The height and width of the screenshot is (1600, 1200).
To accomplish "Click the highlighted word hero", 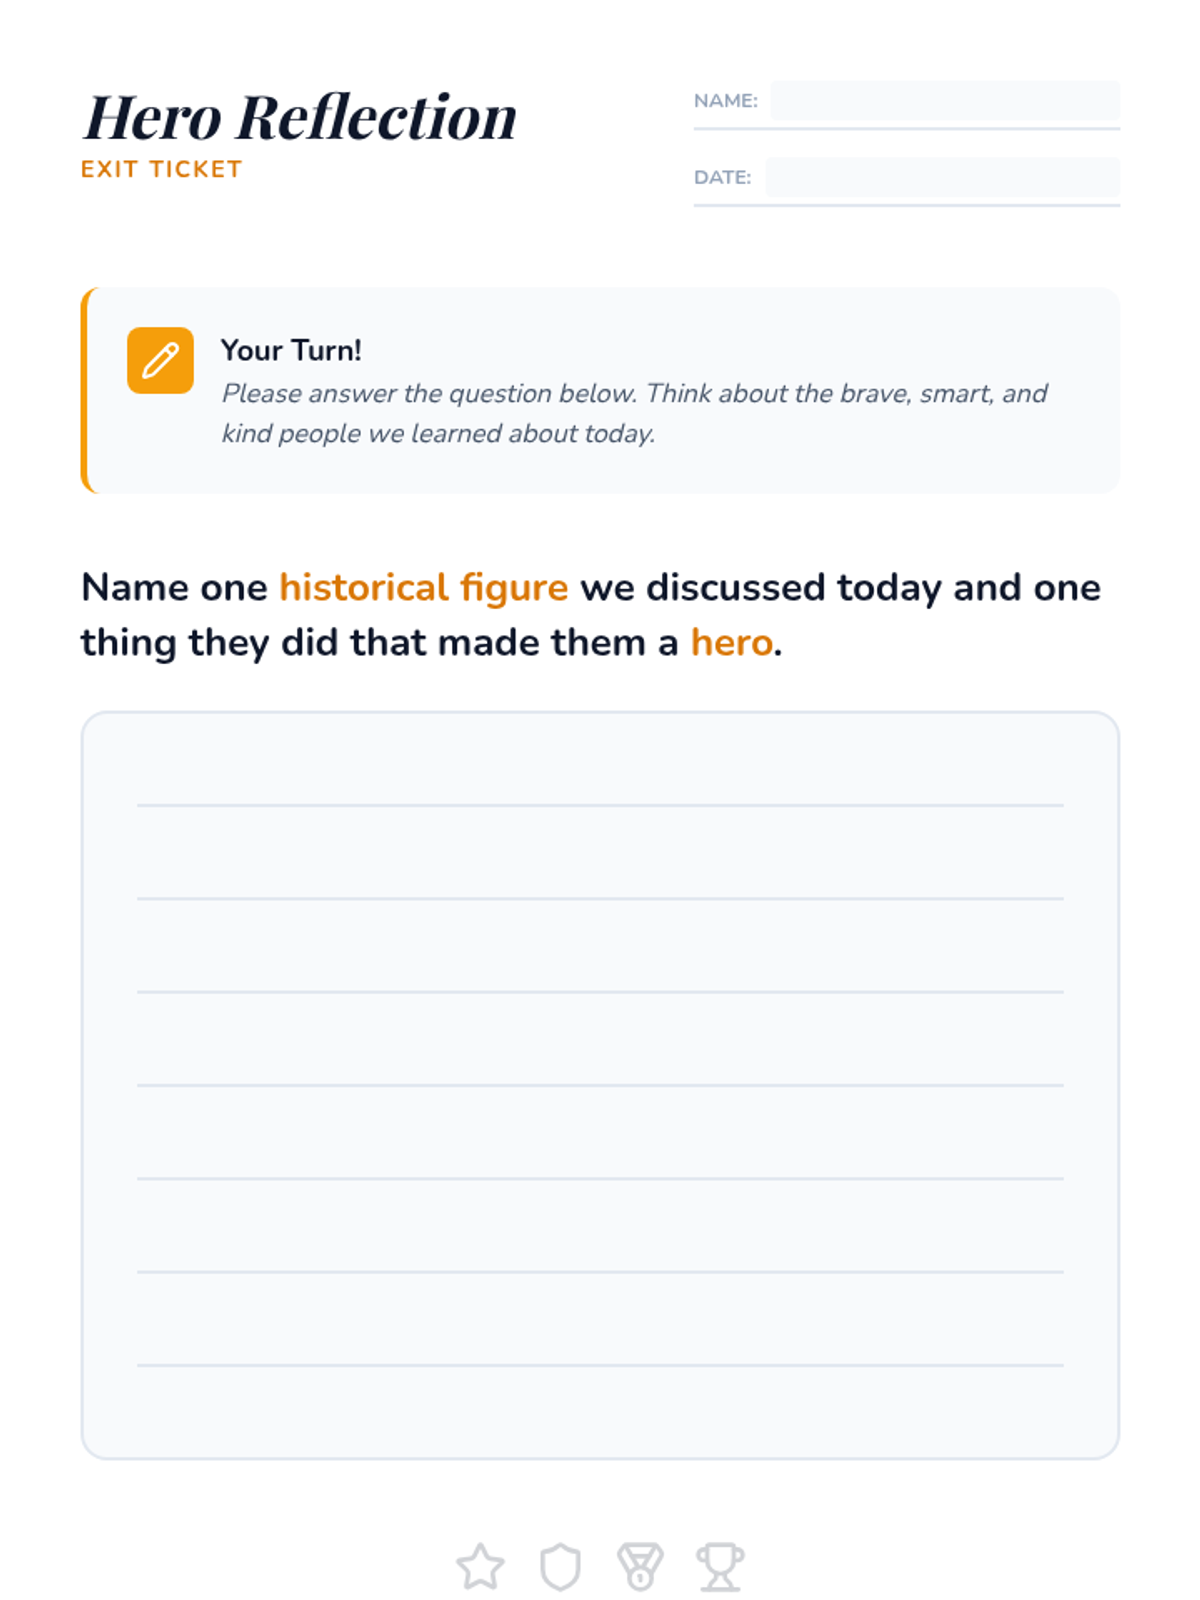I will pyautogui.click(x=732, y=643).
